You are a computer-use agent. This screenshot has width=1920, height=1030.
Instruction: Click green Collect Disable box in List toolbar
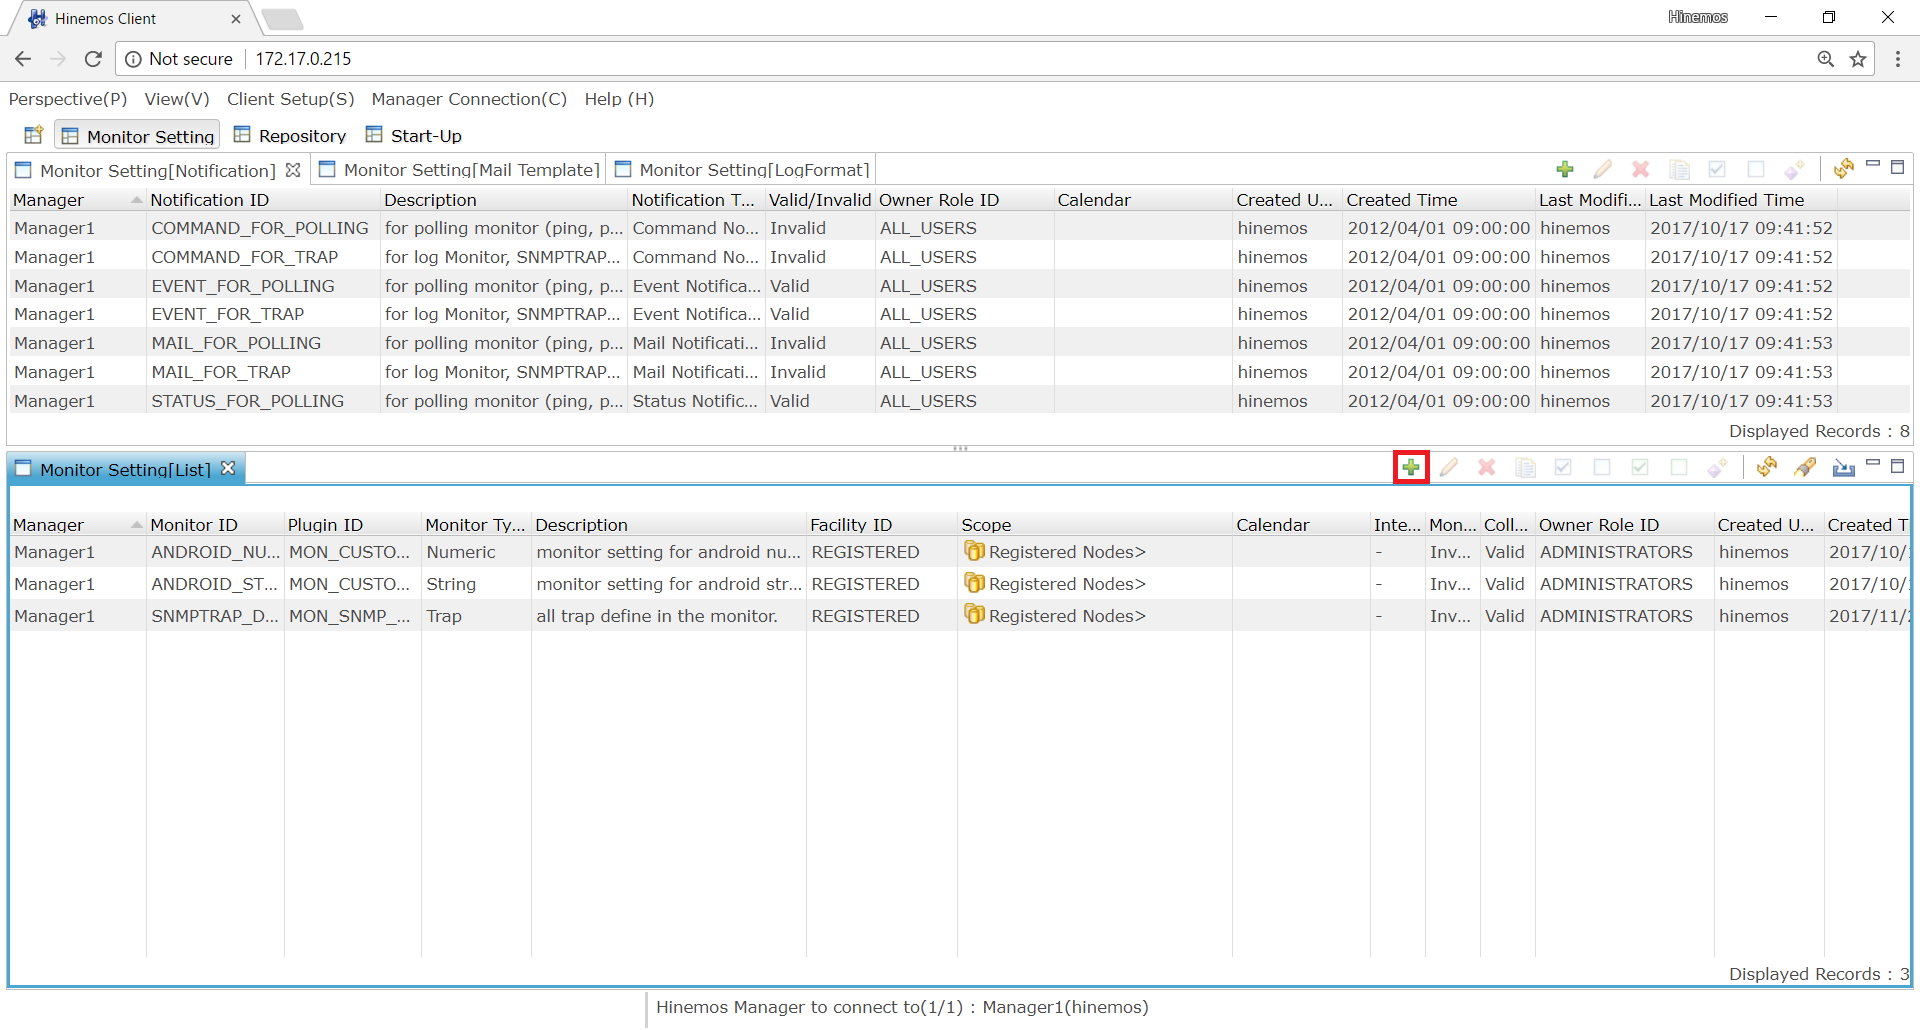(1678, 467)
